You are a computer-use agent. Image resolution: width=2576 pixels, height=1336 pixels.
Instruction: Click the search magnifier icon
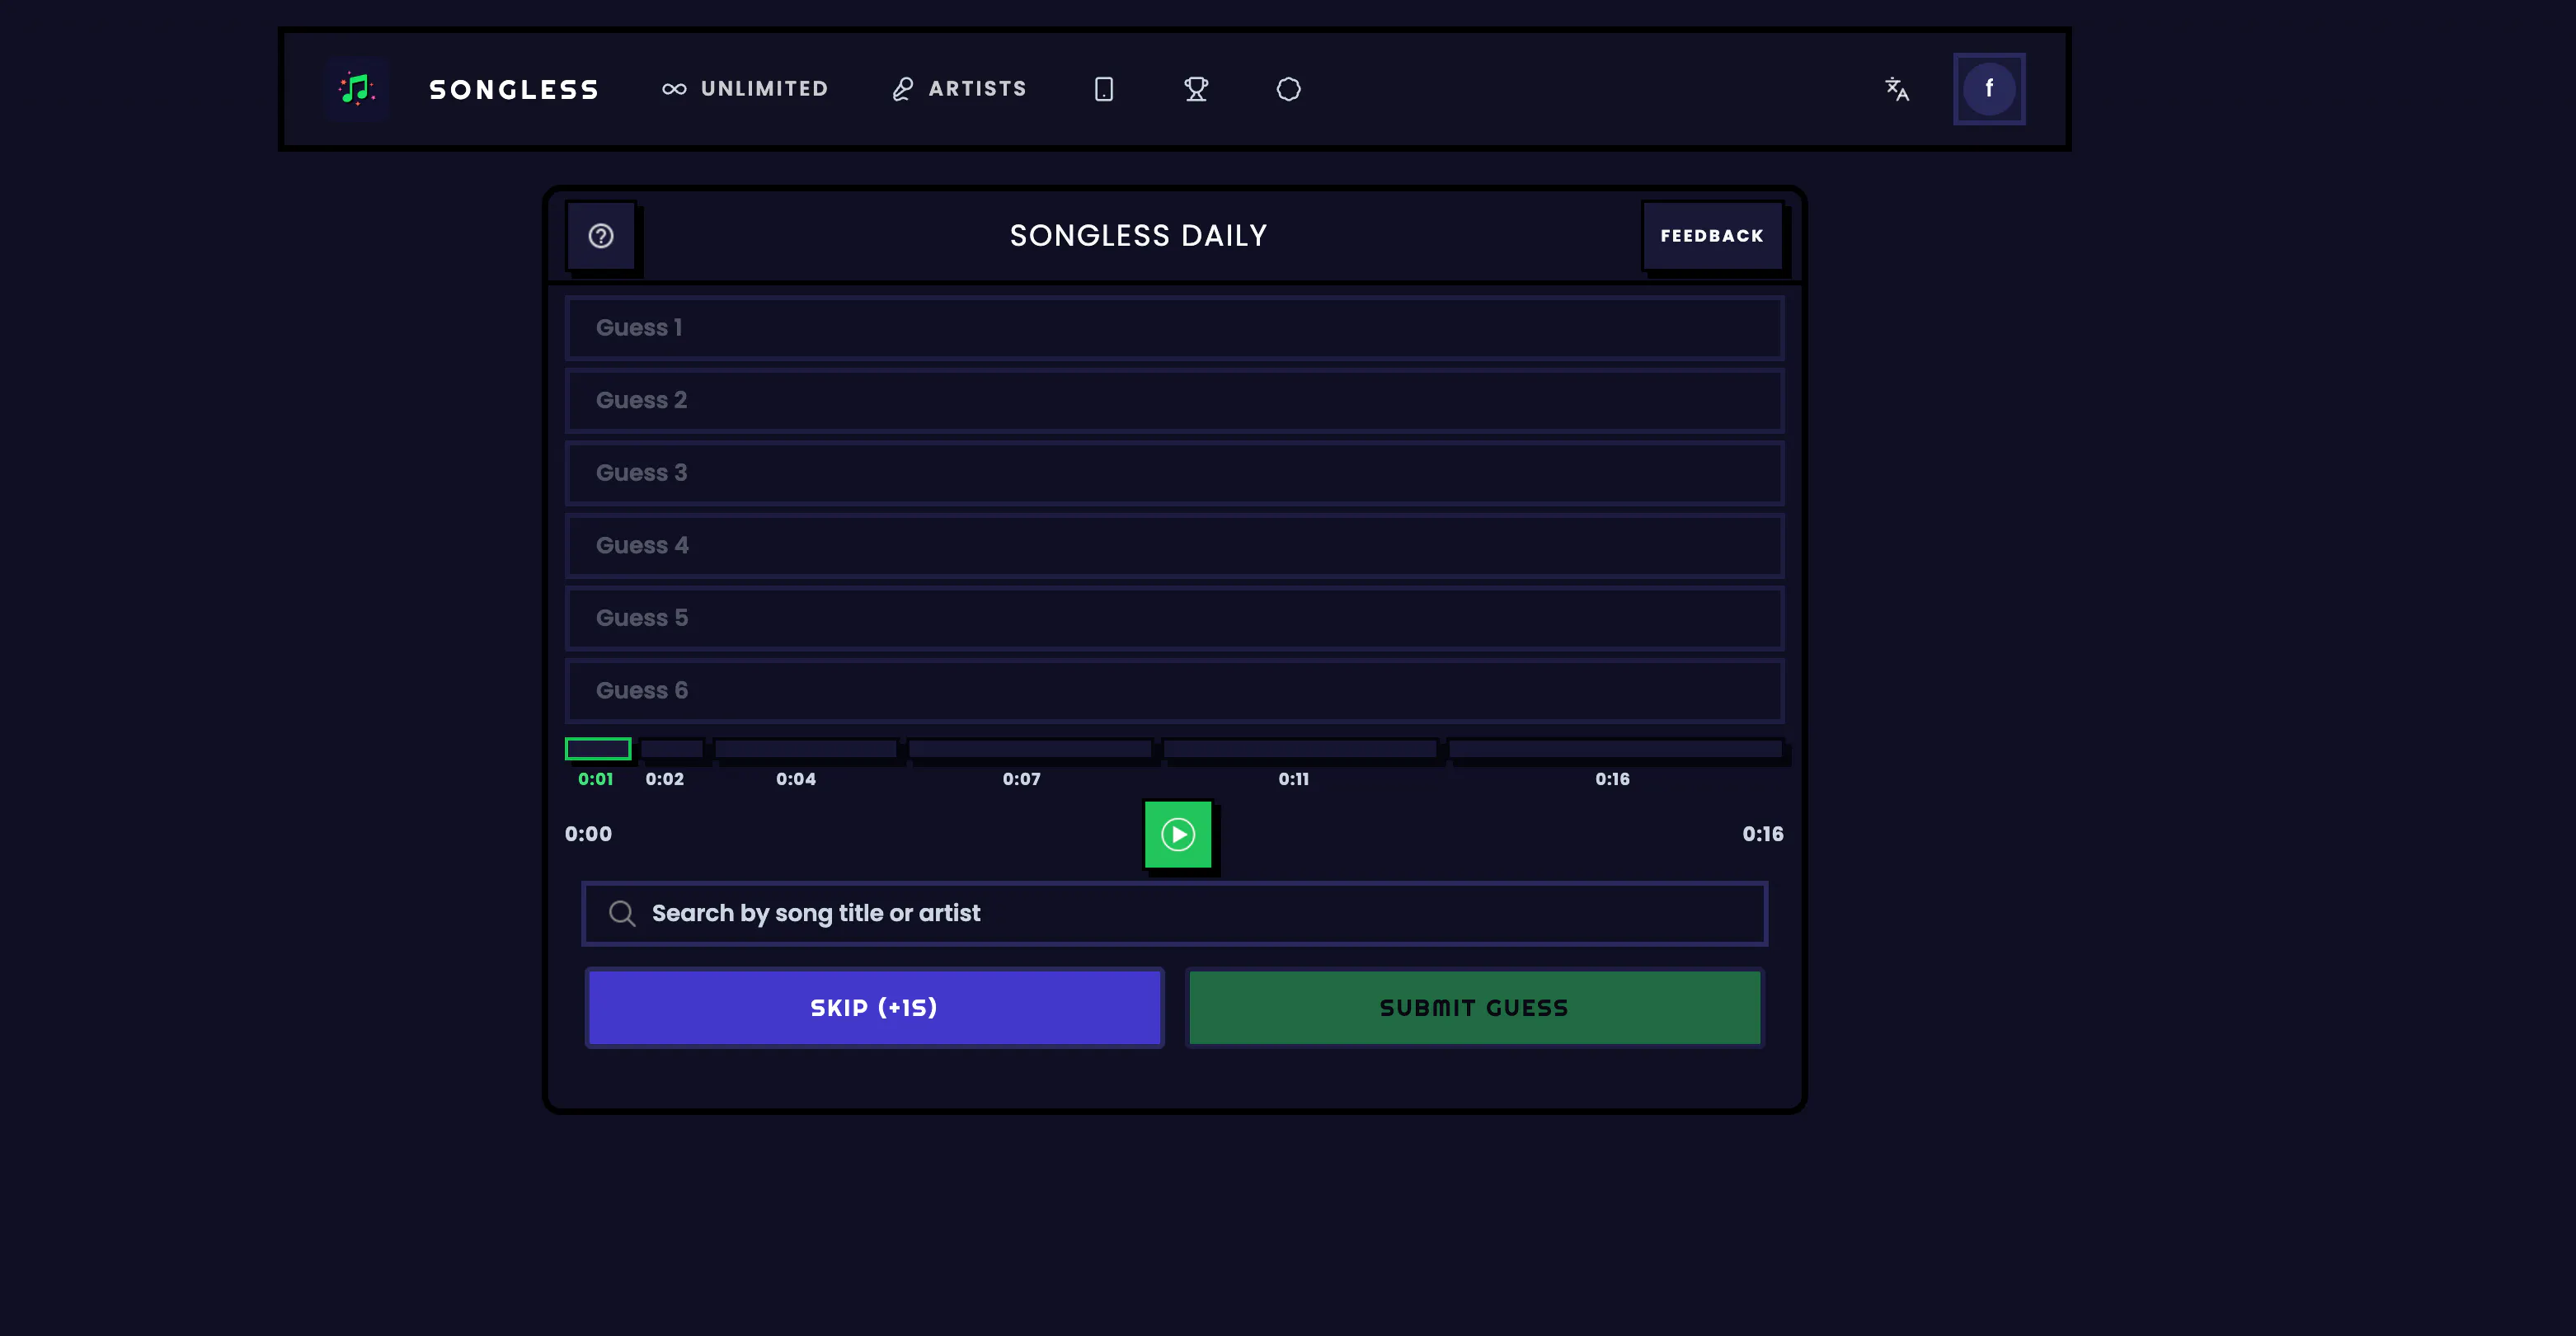coord(622,914)
